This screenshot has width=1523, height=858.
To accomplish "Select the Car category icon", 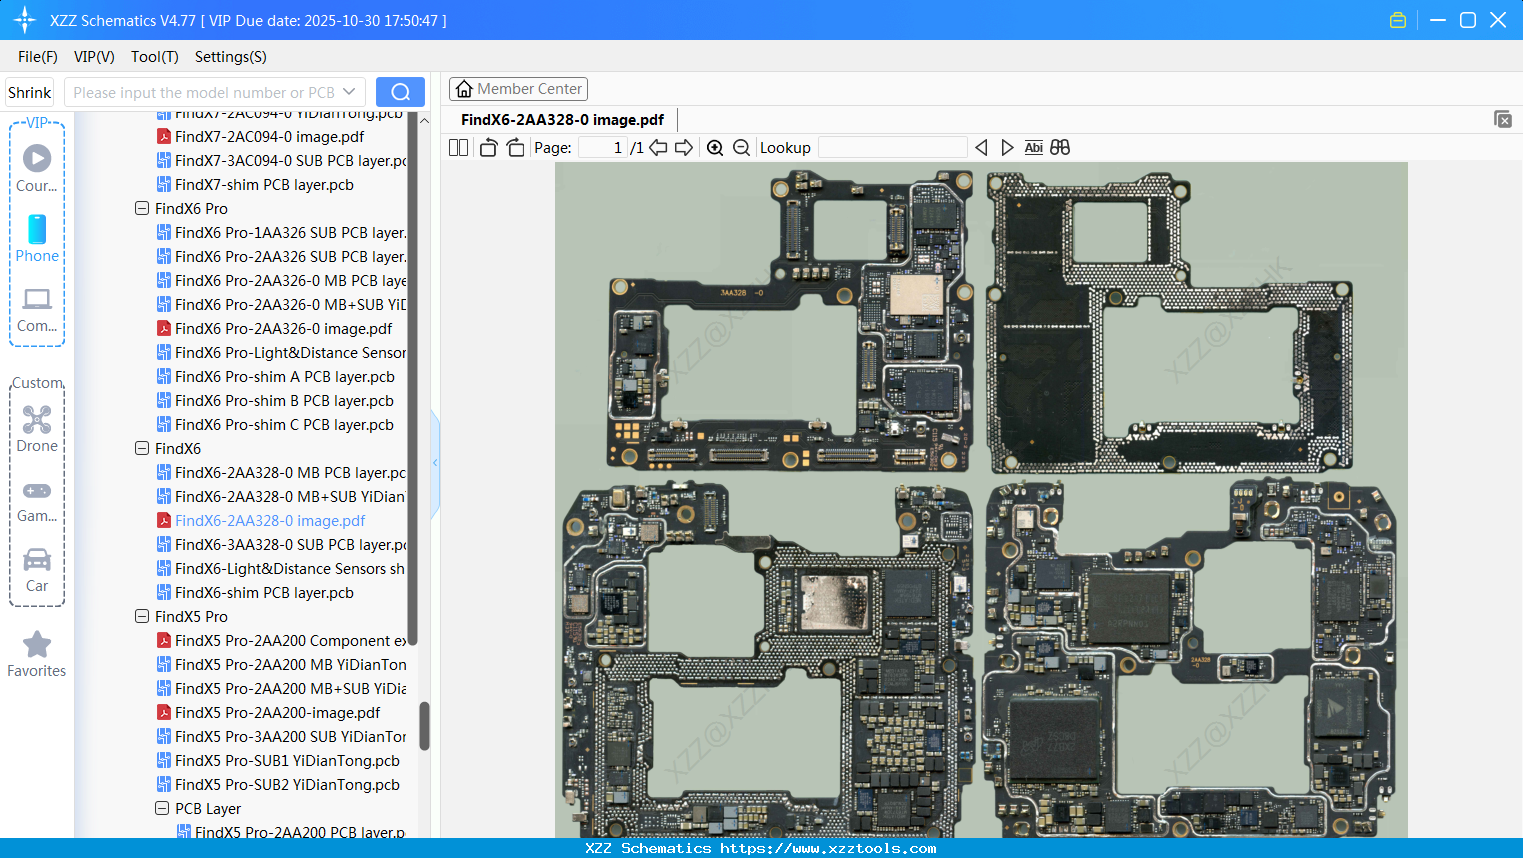I will click(36, 560).
